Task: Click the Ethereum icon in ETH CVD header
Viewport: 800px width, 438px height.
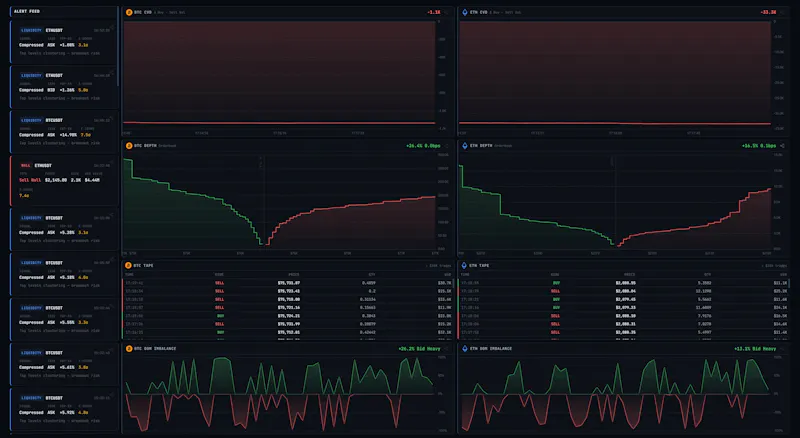Action: pyautogui.click(x=465, y=12)
